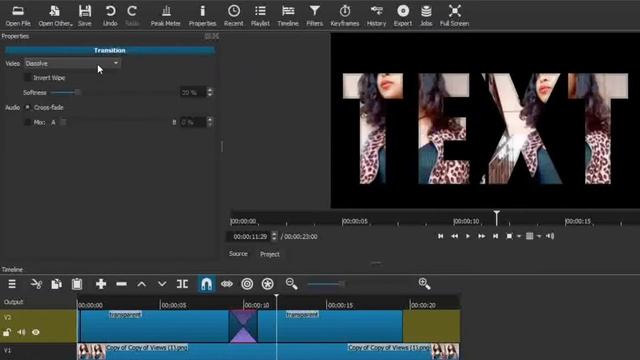
Task: Open File from the main toolbar
Action: tap(18, 16)
